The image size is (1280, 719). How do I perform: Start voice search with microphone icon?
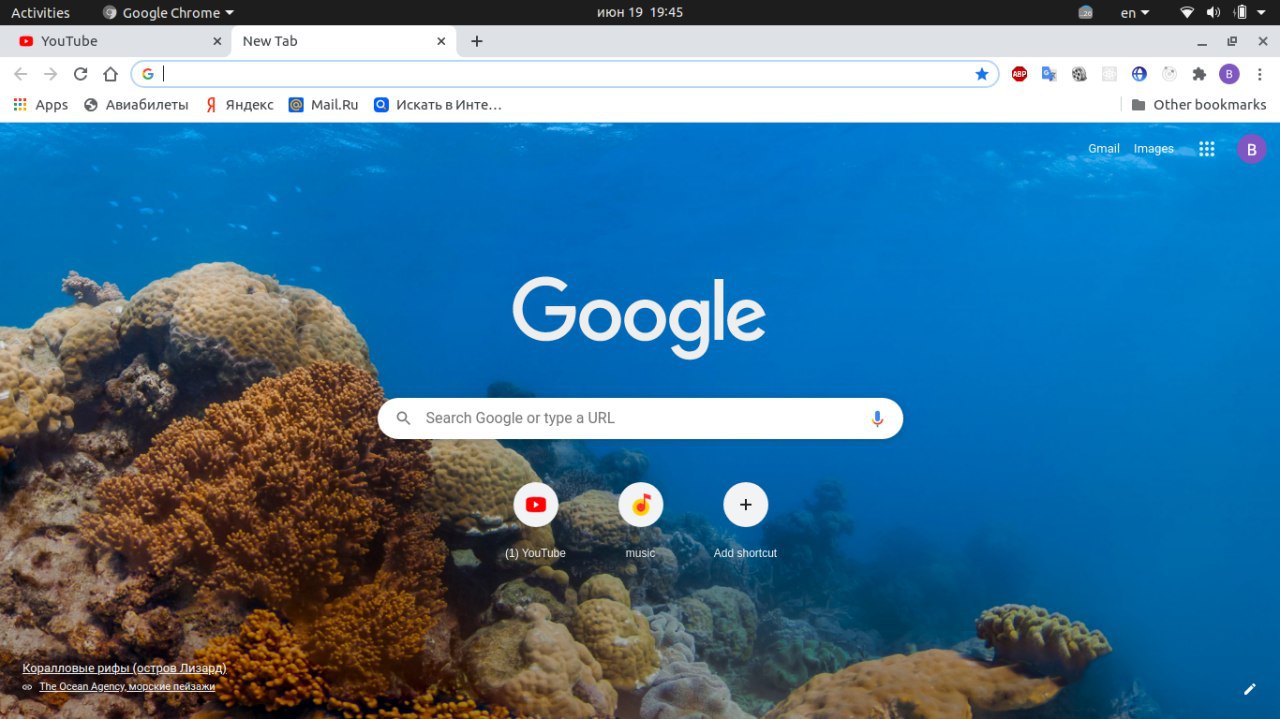[x=877, y=419]
